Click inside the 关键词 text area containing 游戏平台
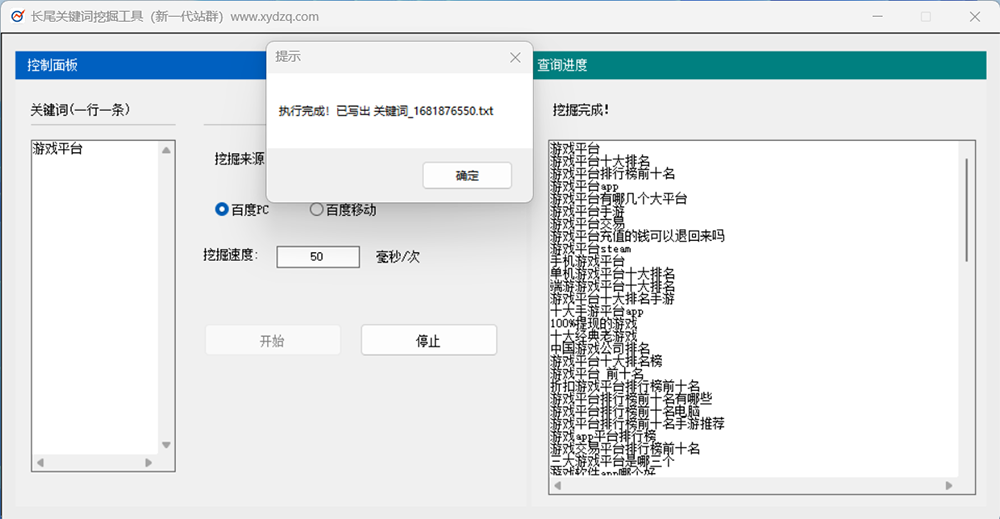The image size is (1000, 519). coord(95,298)
